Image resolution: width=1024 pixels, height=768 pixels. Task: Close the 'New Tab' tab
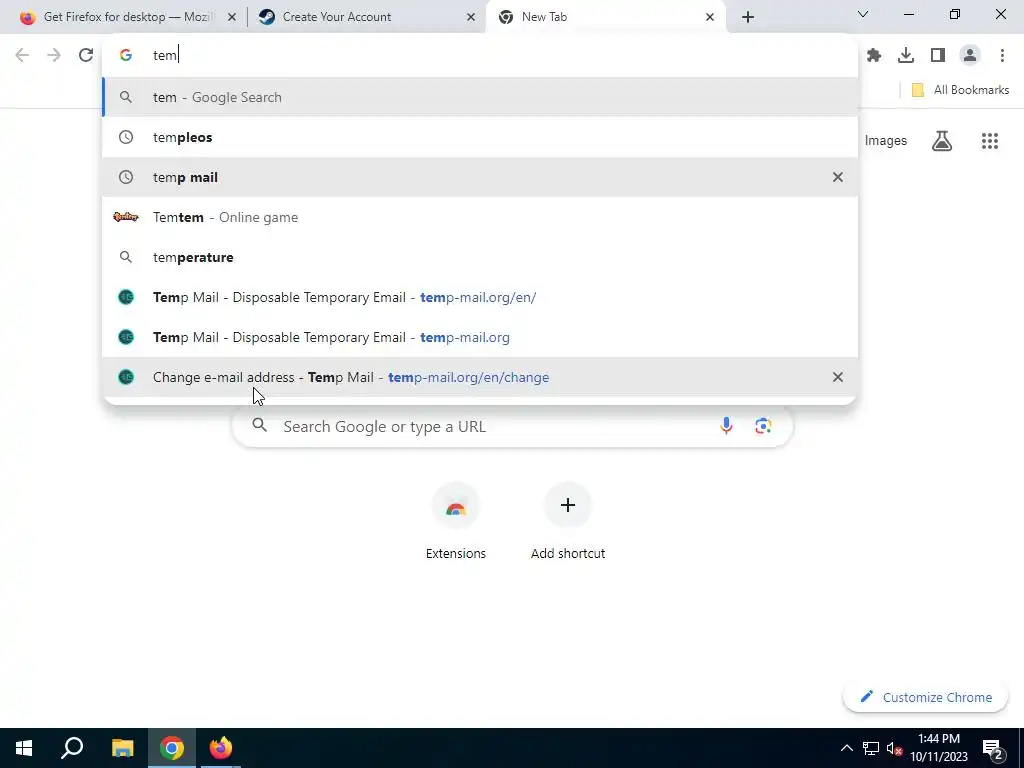tap(709, 17)
